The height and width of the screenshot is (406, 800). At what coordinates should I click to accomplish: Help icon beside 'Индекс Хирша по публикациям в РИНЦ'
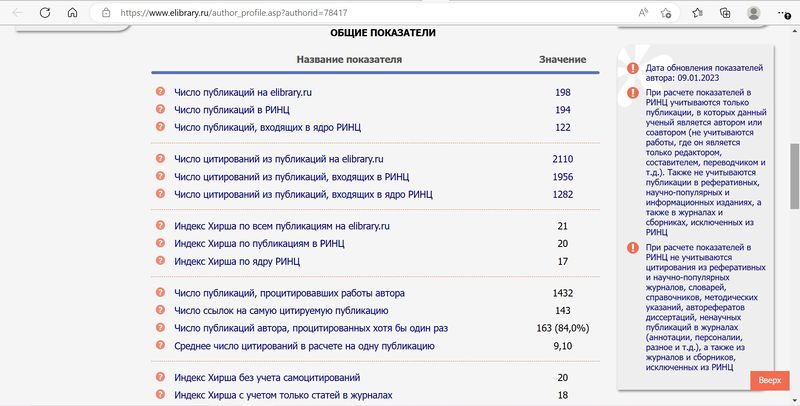click(160, 243)
